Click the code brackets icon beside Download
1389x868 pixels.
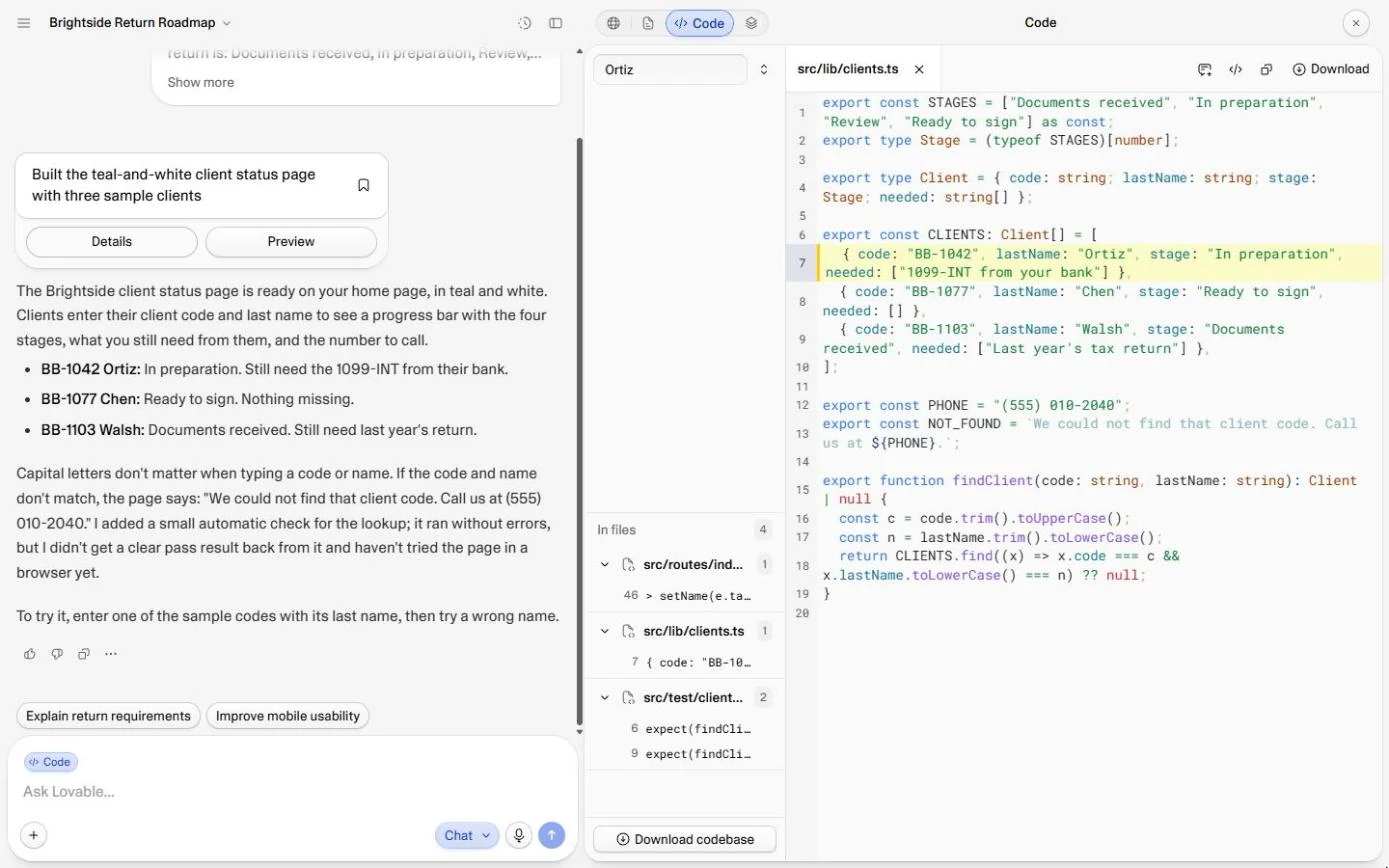pyautogui.click(x=1236, y=69)
